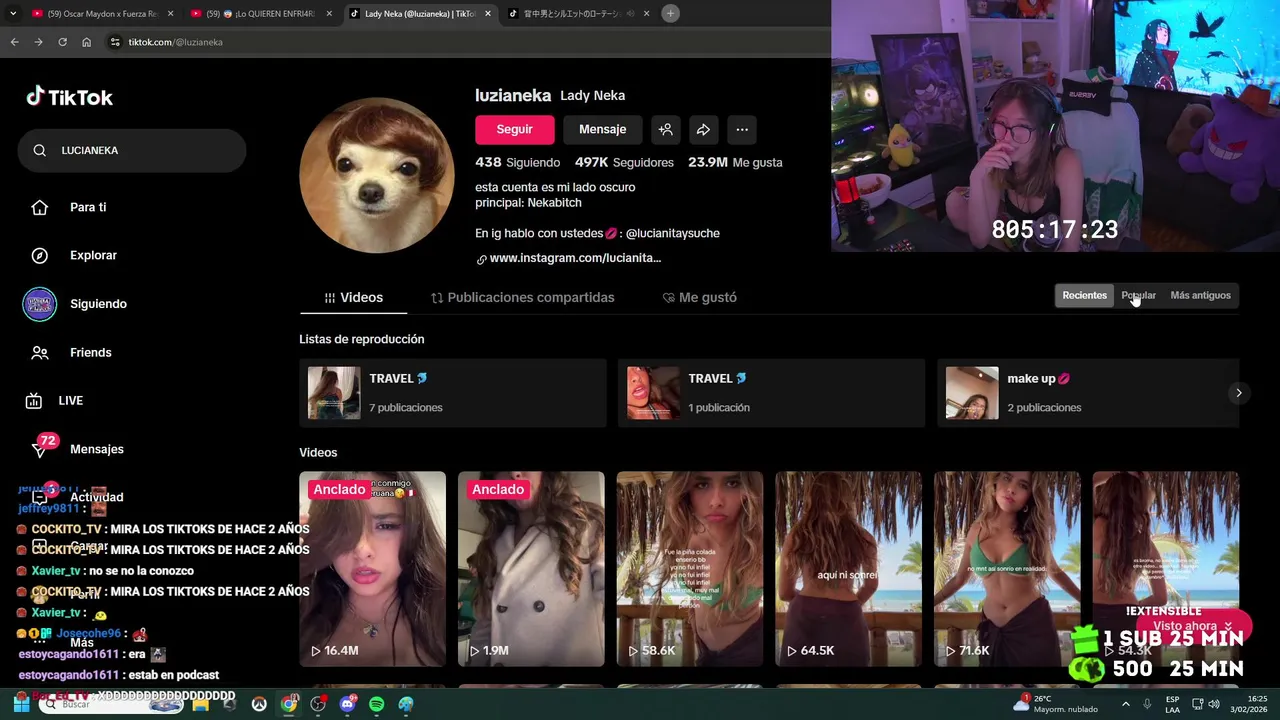
Task: Open Actividad in the sidebar
Action: point(96,497)
